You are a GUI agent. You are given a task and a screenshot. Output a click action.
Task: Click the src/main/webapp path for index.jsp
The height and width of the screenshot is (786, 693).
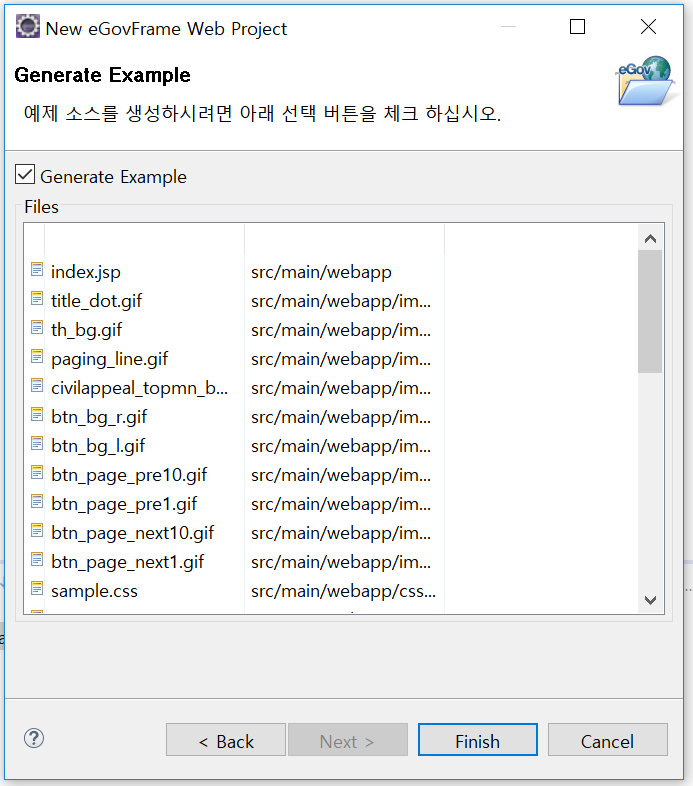click(321, 272)
